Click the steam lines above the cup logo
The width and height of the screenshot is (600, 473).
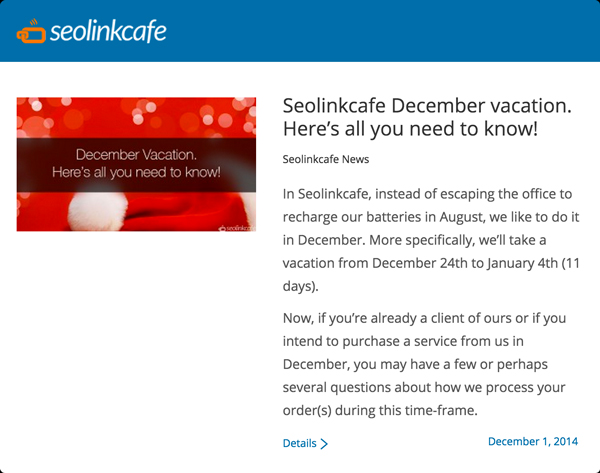[34, 22]
